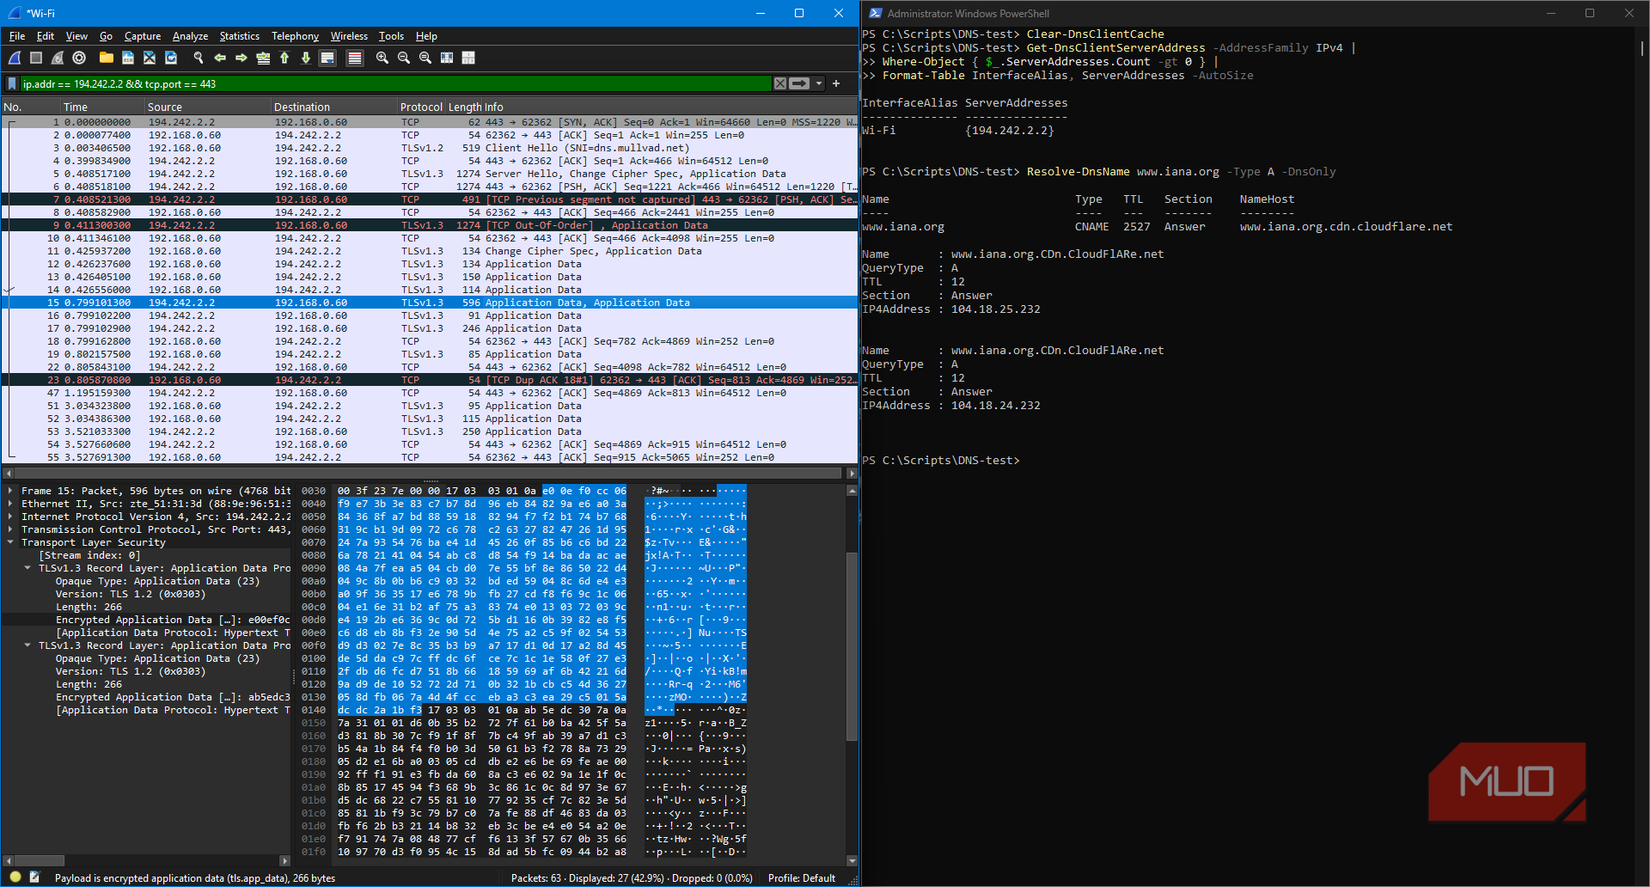Close this capture file icon
Screen dimensions: 1650x887
coord(149,58)
